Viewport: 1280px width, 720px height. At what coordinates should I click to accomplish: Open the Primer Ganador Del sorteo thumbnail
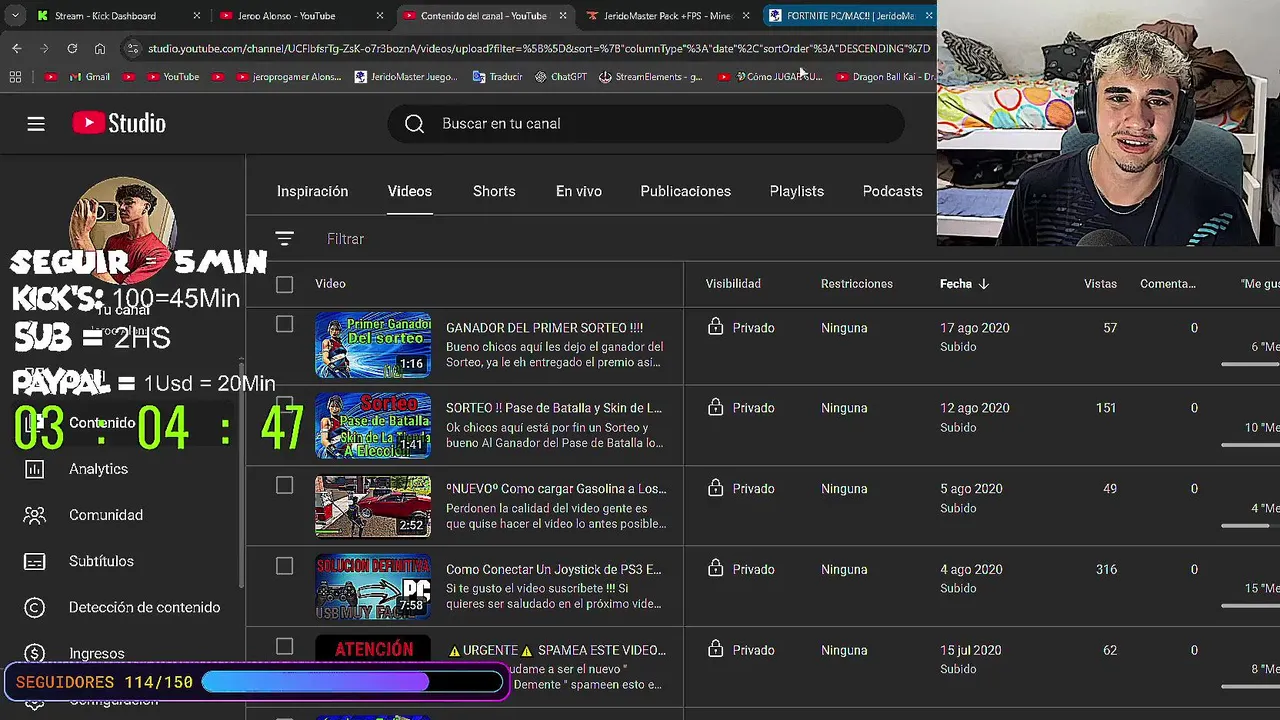click(373, 345)
